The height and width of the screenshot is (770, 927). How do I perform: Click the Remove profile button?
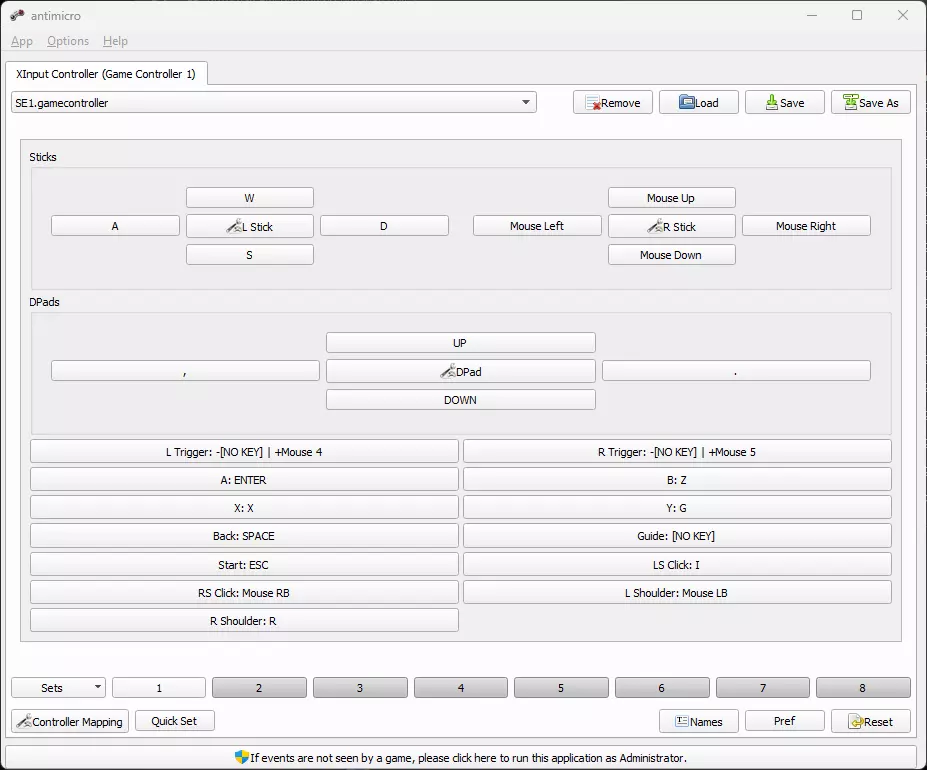pos(612,103)
